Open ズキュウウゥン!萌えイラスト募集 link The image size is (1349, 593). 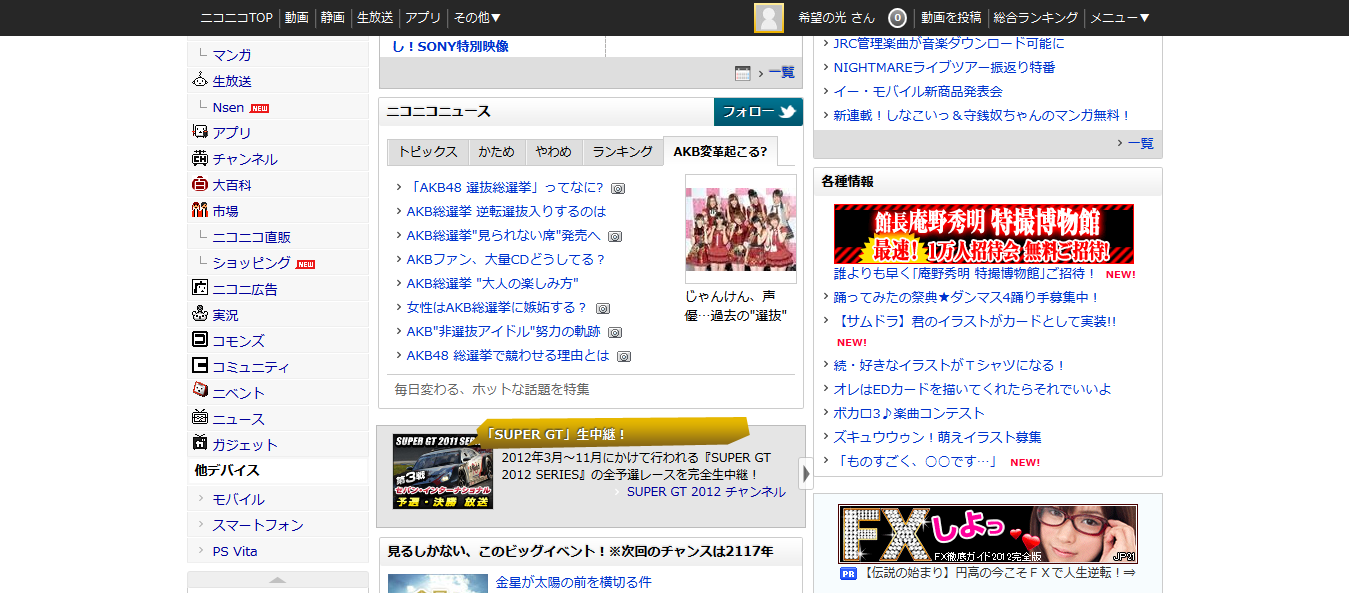pos(937,437)
